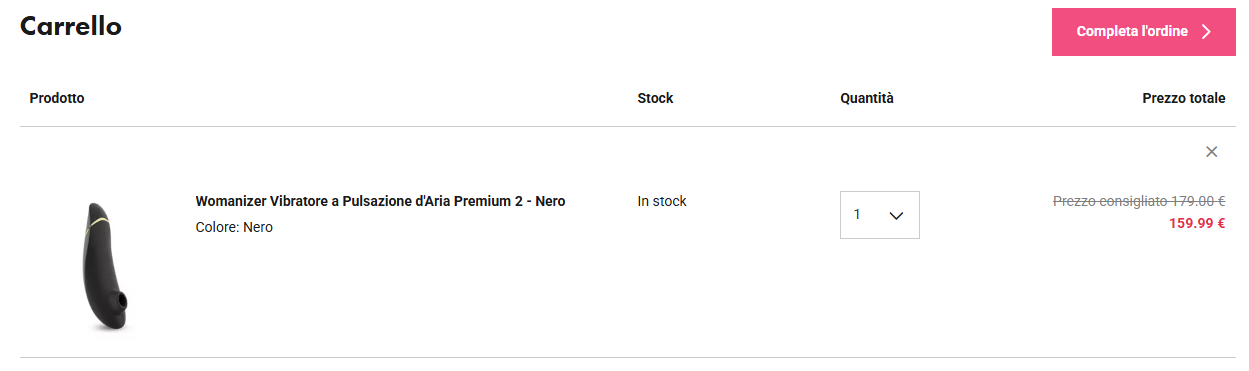Click the chevron arrow in quantity selector
1249x371 pixels.
point(896,215)
